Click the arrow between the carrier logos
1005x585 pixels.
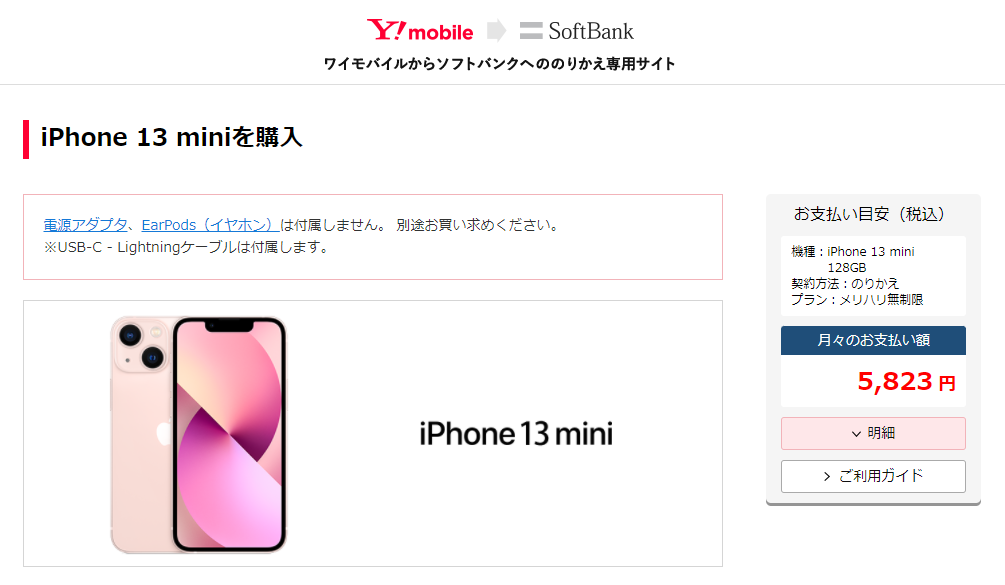click(496, 30)
